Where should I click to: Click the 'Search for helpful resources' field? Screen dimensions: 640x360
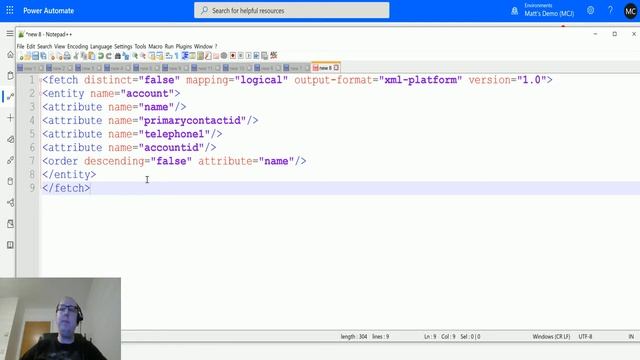point(292,11)
